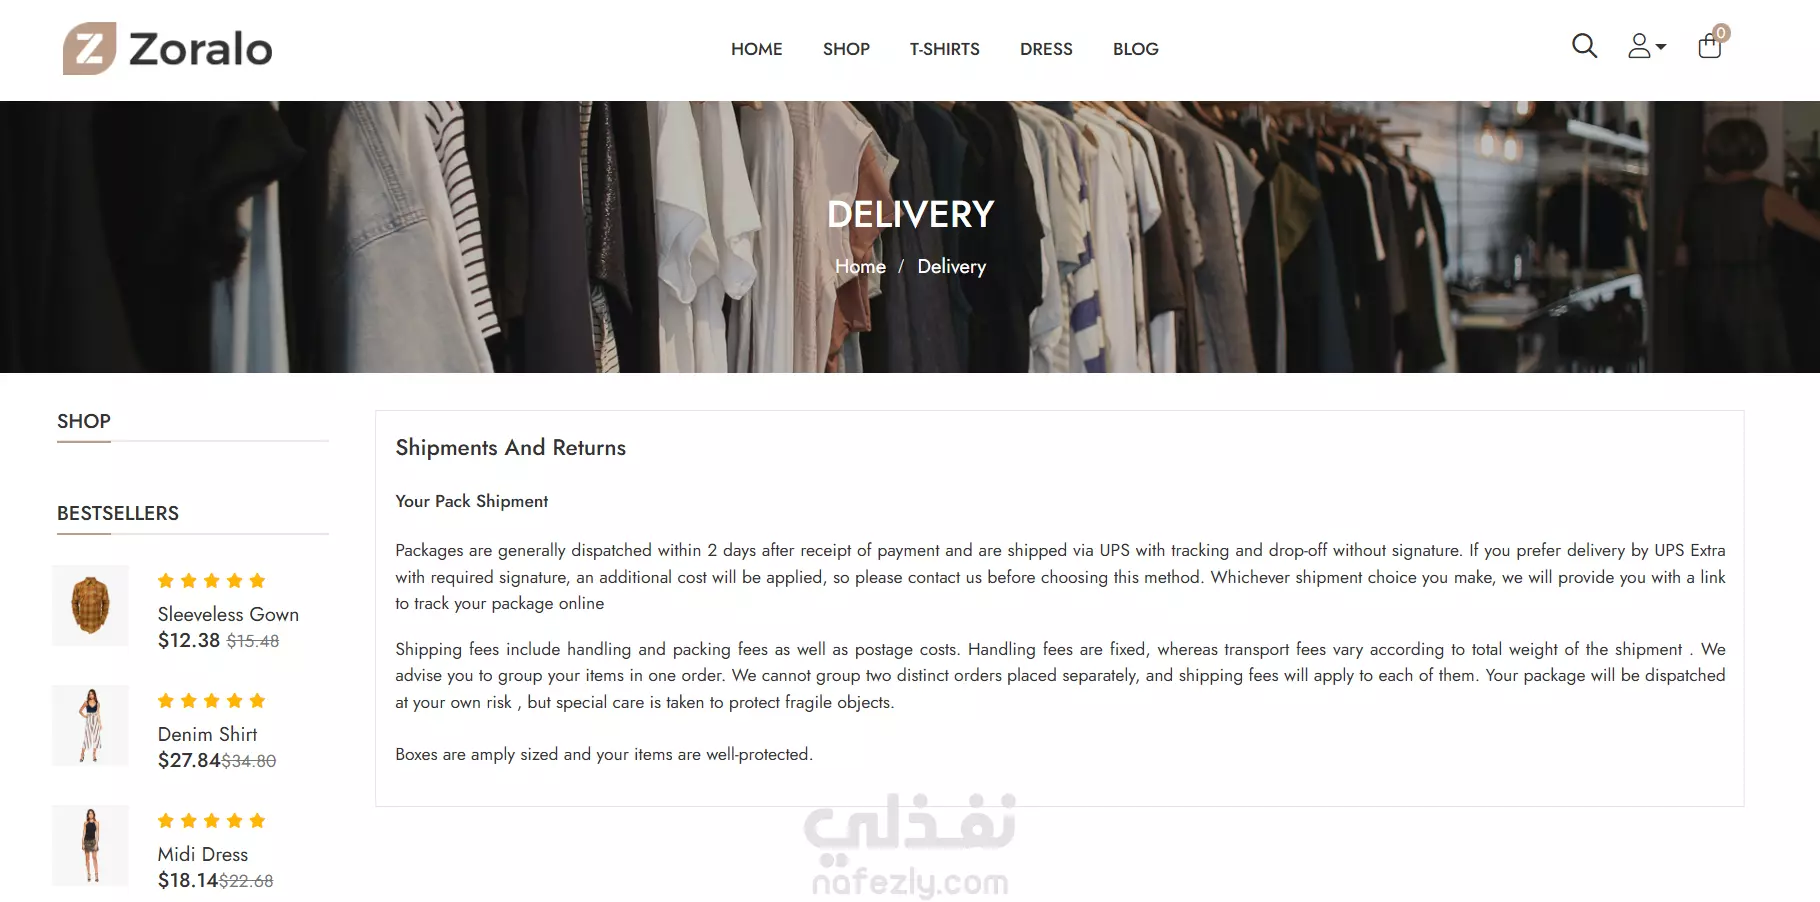The image size is (1820, 902).
Task: Open the search magnifier icon
Action: (1584, 46)
